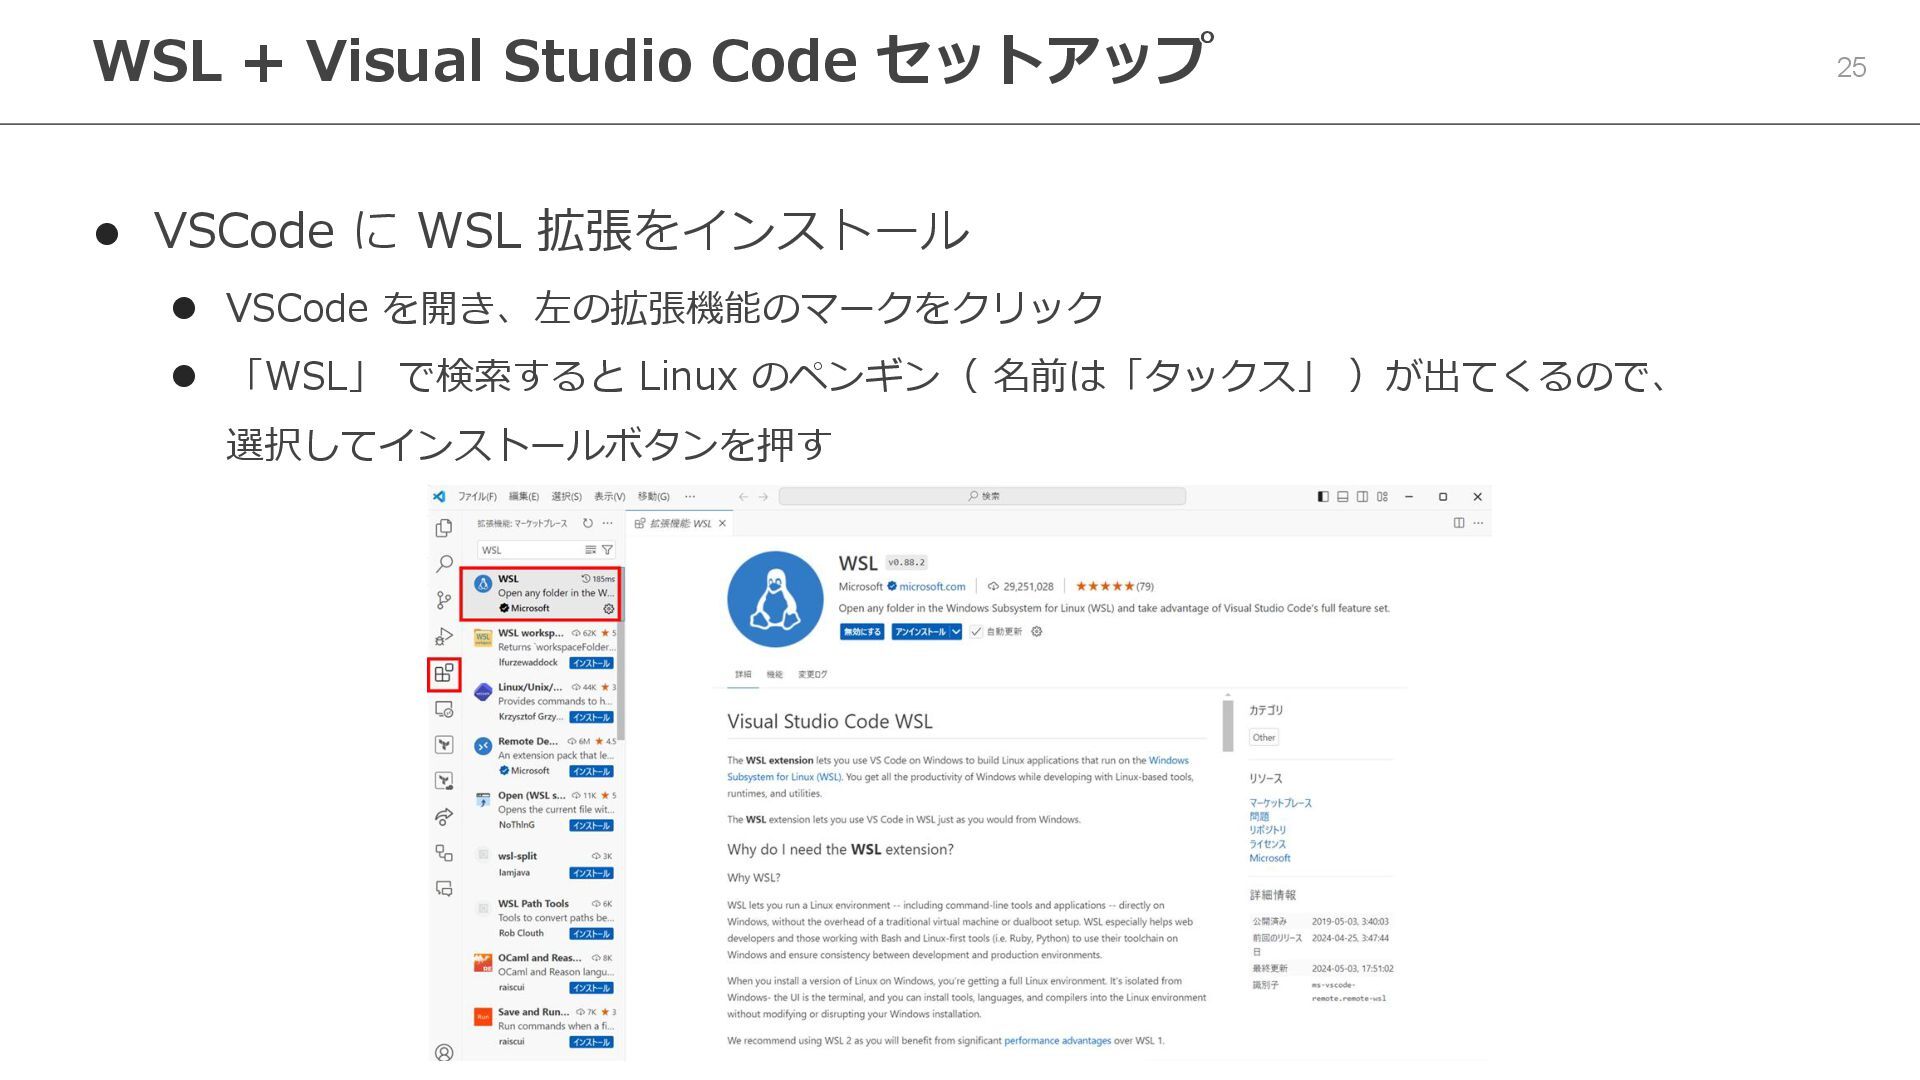1920x1080 pixels.
Task: Install the Open (WSL) extension by NoThlnG
Action: [591, 825]
